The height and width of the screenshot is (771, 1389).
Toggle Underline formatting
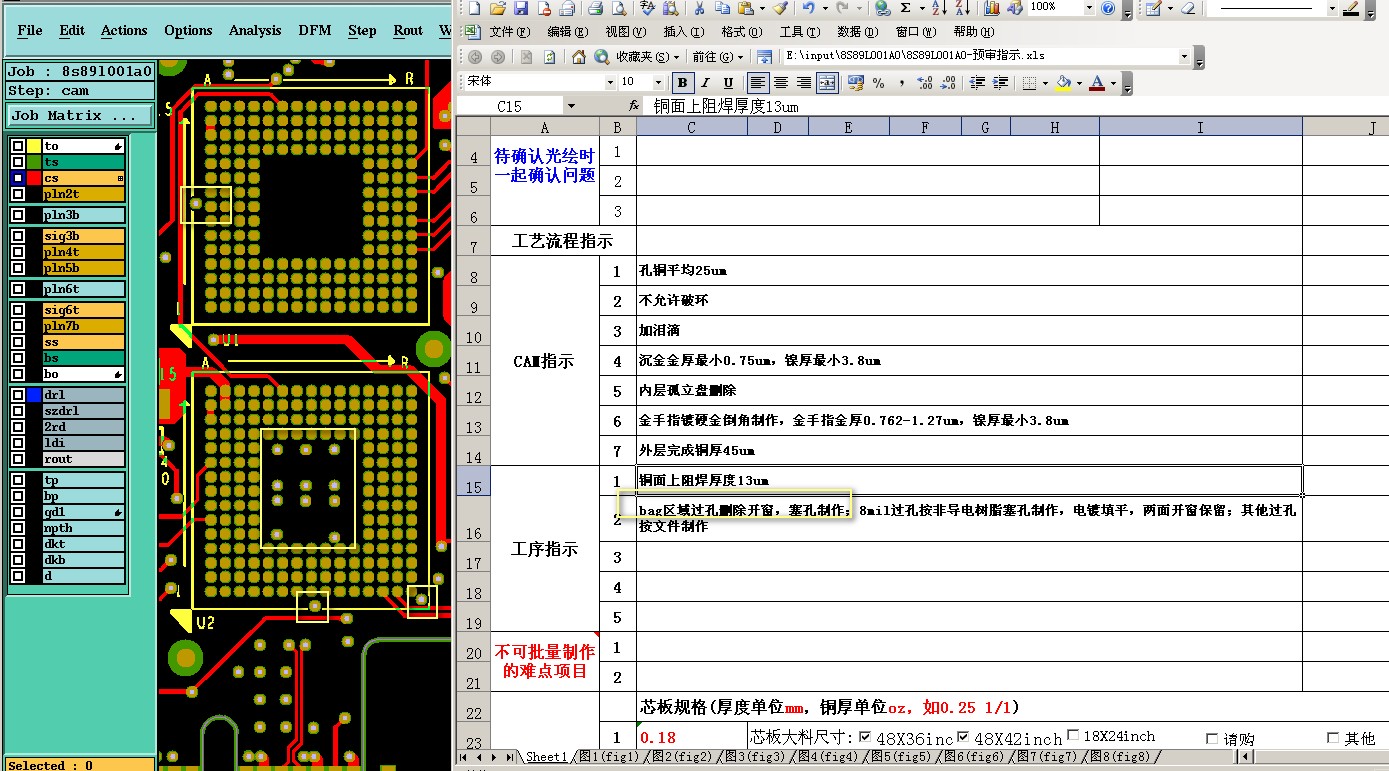click(x=728, y=83)
